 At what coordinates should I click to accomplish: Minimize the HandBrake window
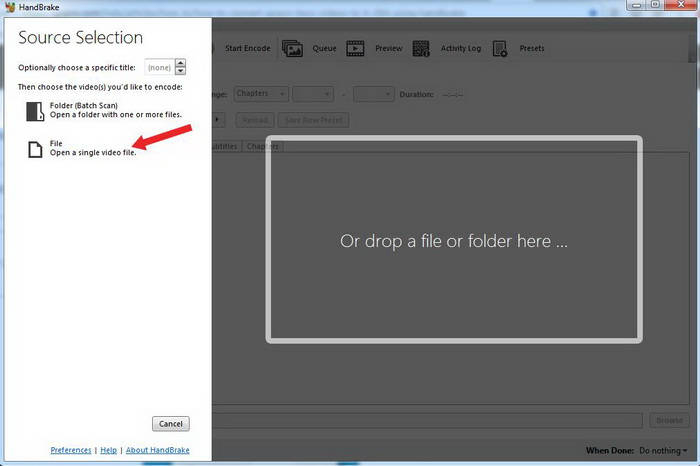pos(637,5)
